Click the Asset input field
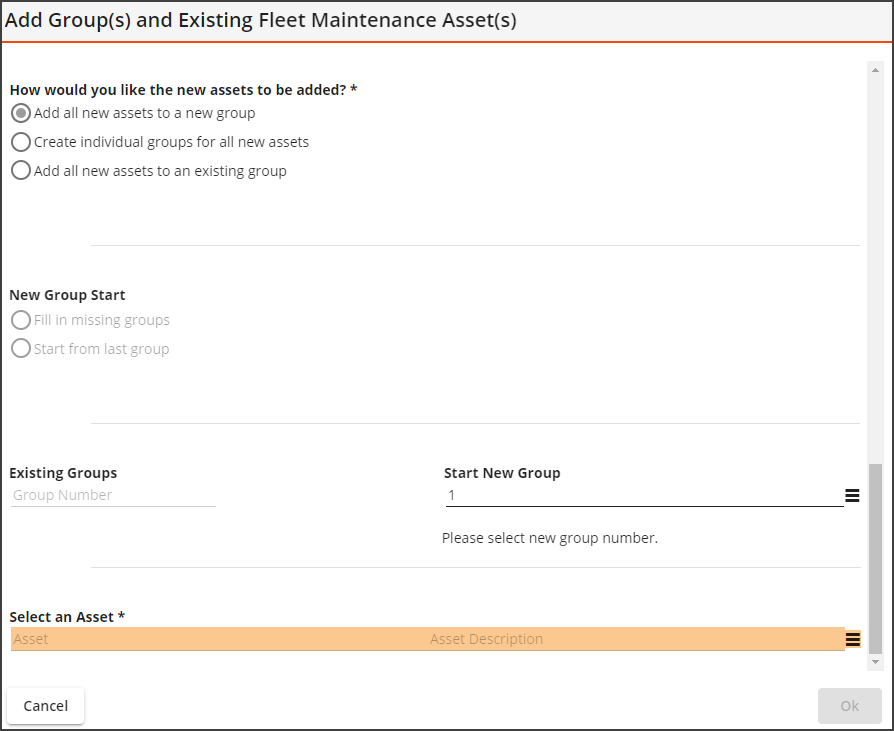Viewport: 894px width, 731px height. 219,639
